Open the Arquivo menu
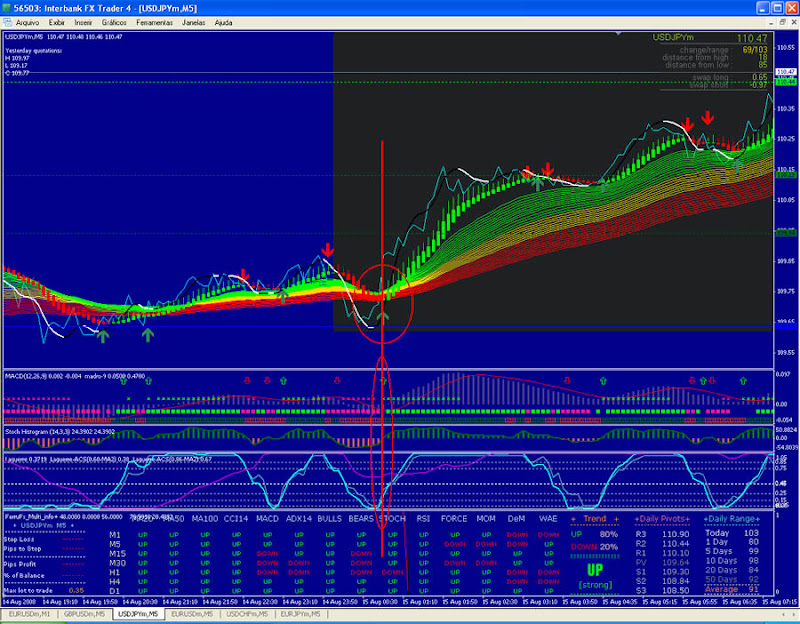This screenshot has width=800, height=624. tap(27, 23)
